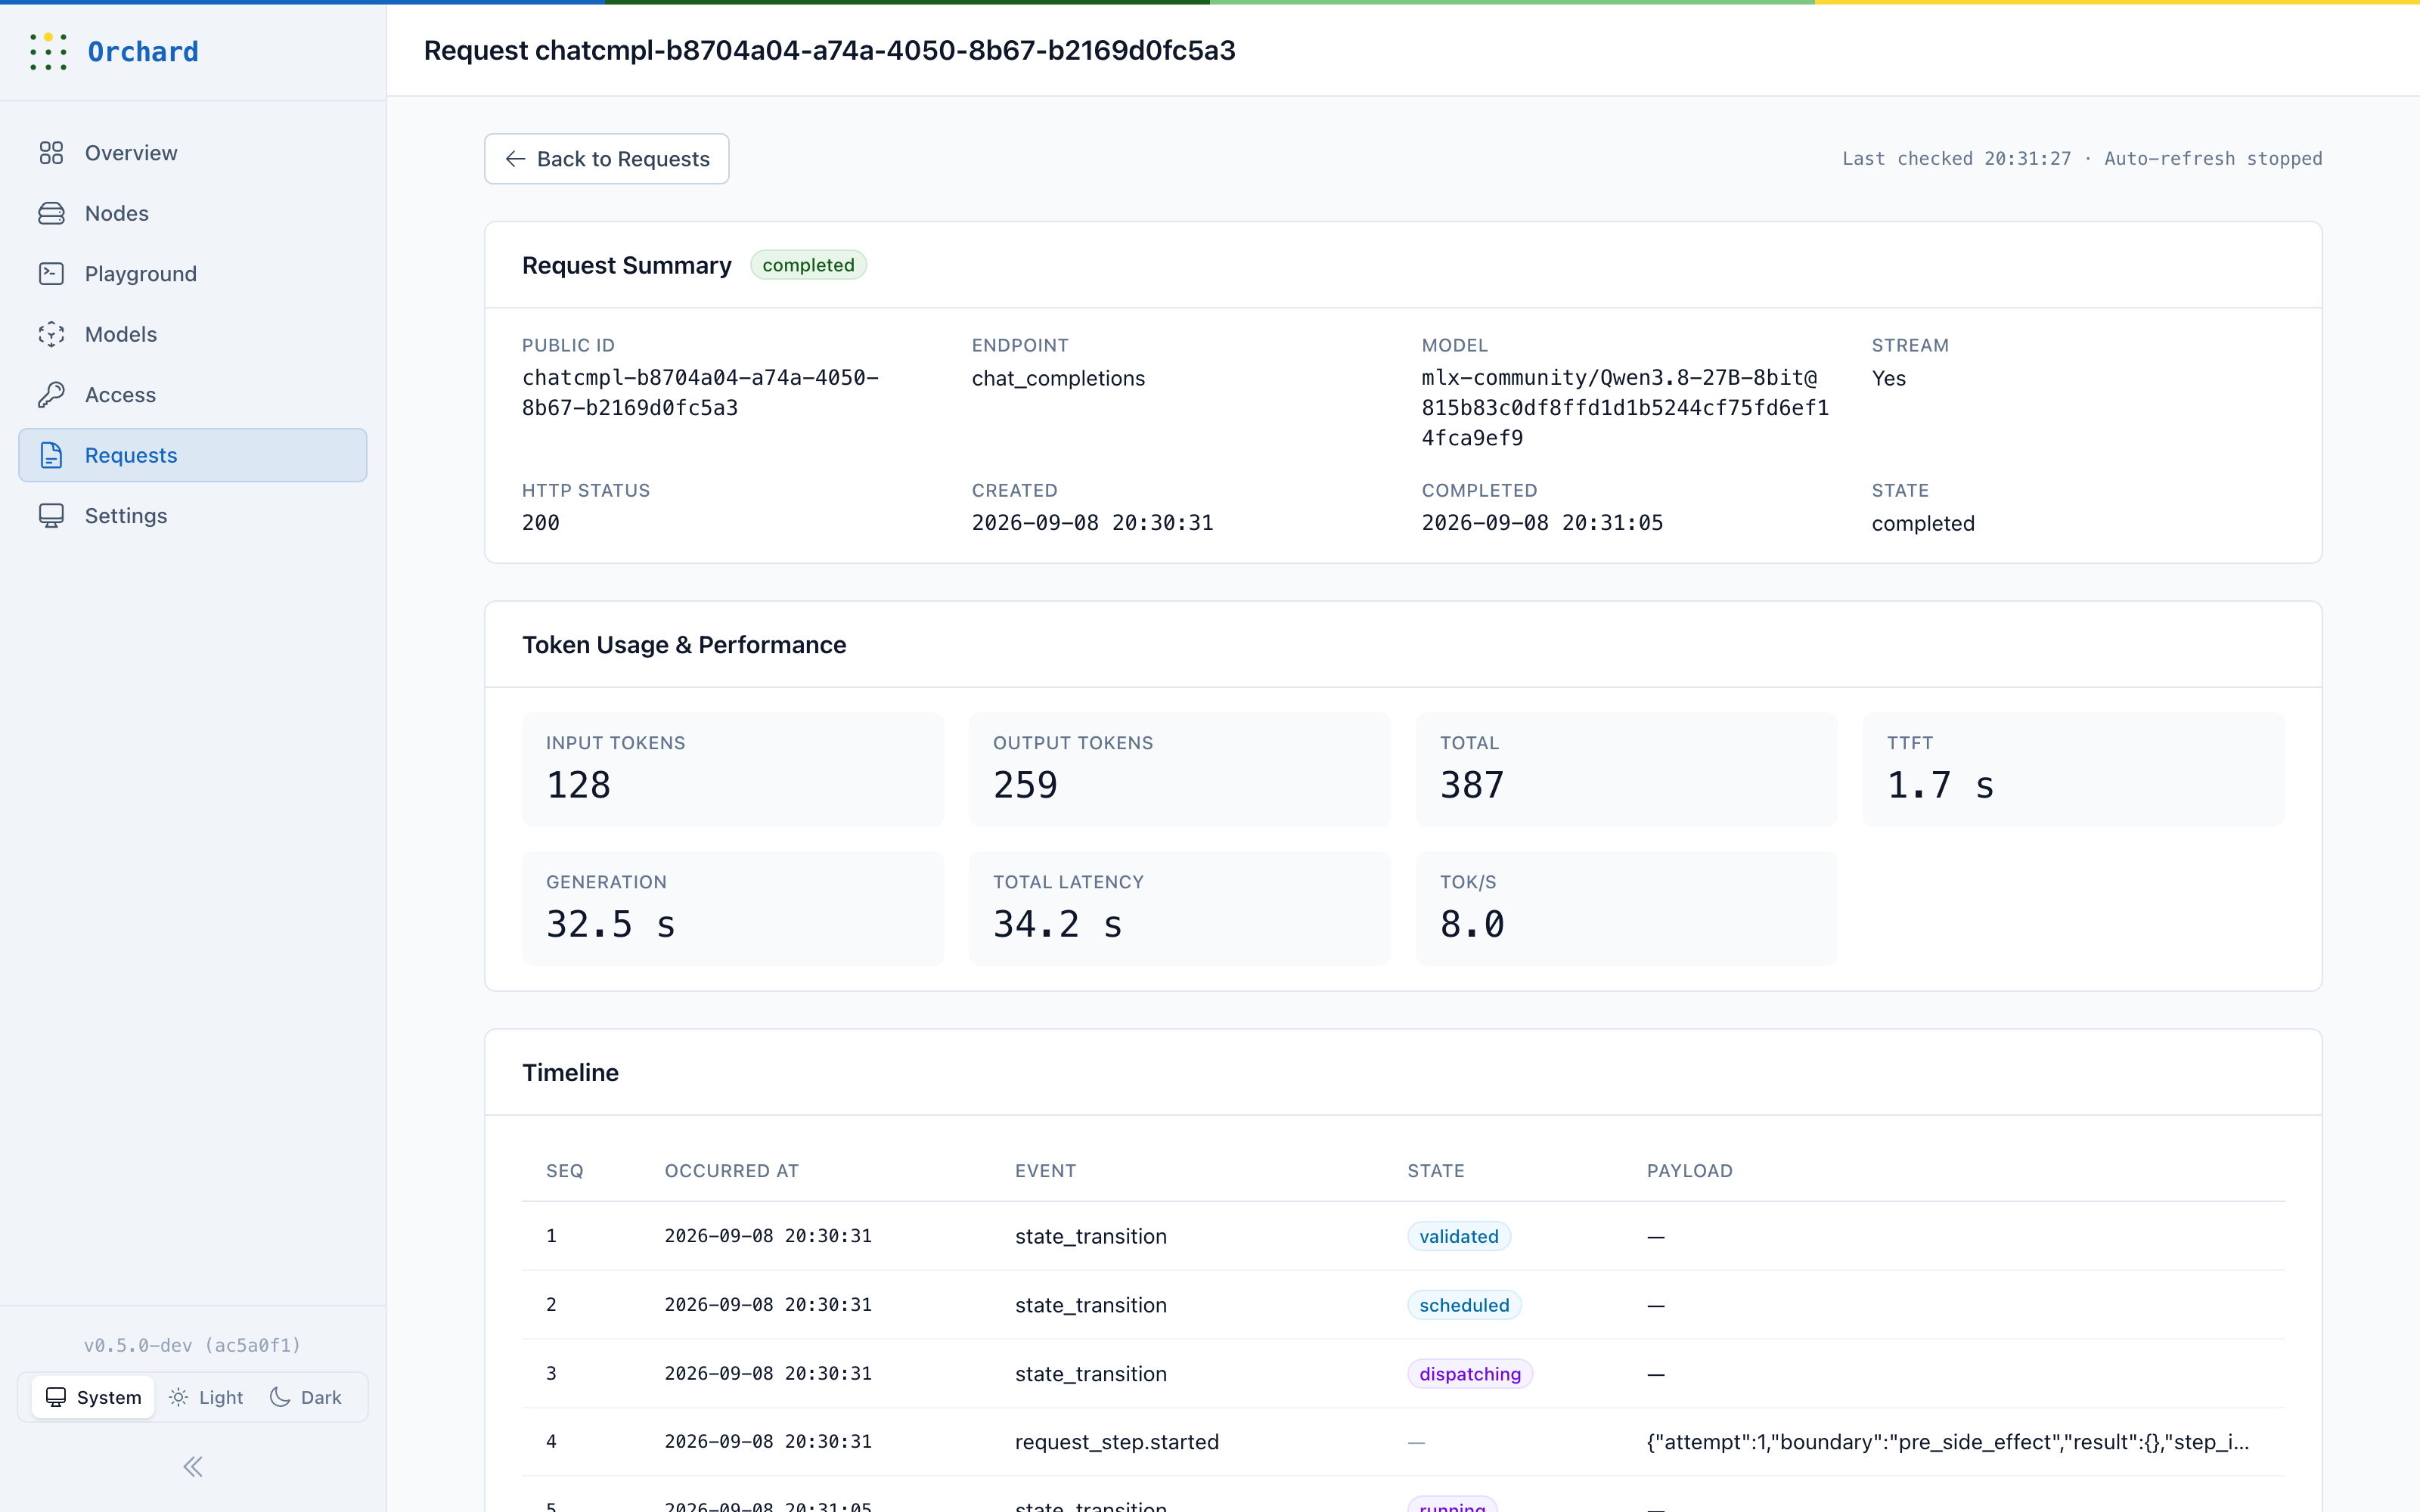This screenshot has width=2420, height=1512.
Task: Open the Playground page label
Action: point(141,274)
